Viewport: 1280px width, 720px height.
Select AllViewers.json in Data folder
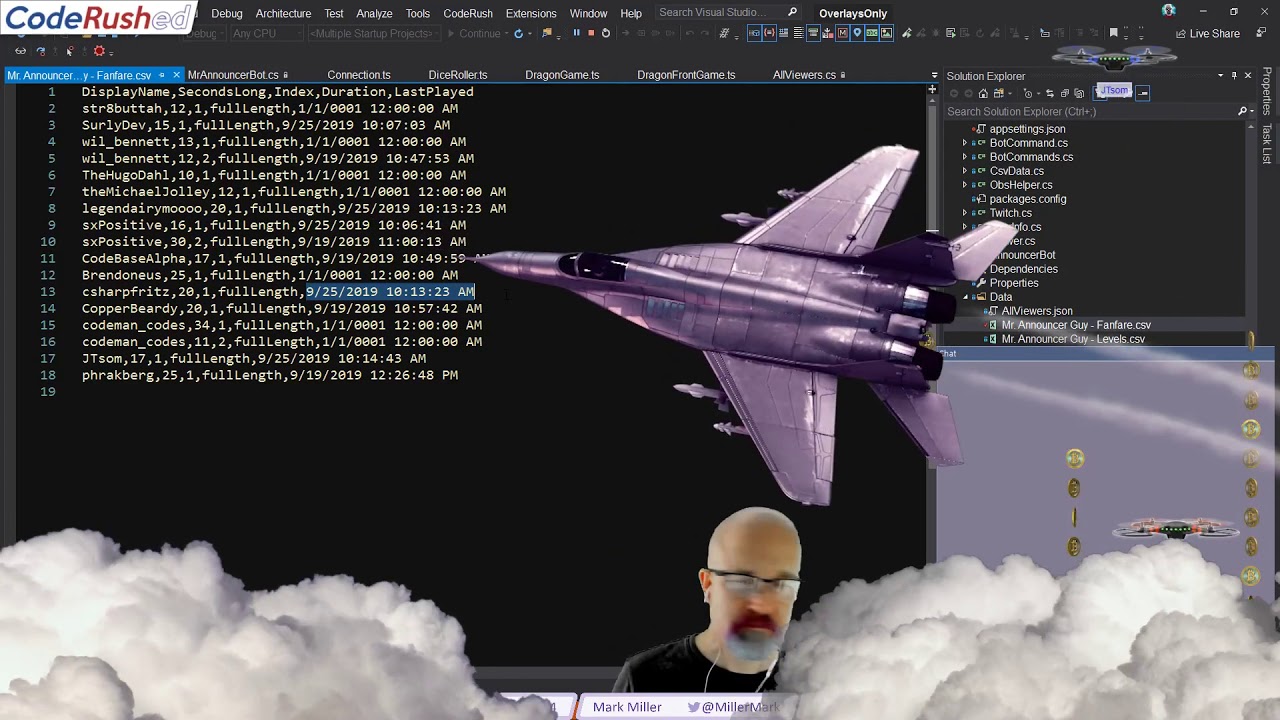tap(1037, 311)
